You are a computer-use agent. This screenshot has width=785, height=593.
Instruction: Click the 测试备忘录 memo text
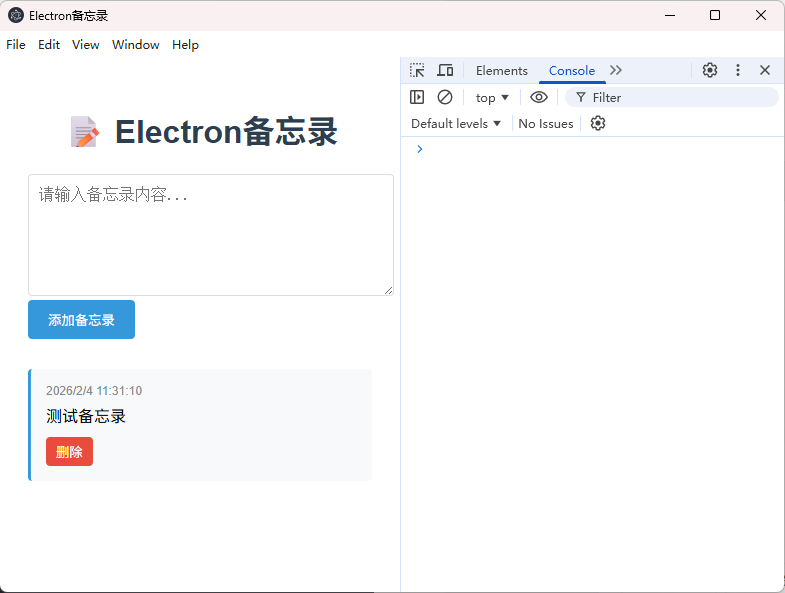pos(86,416)
